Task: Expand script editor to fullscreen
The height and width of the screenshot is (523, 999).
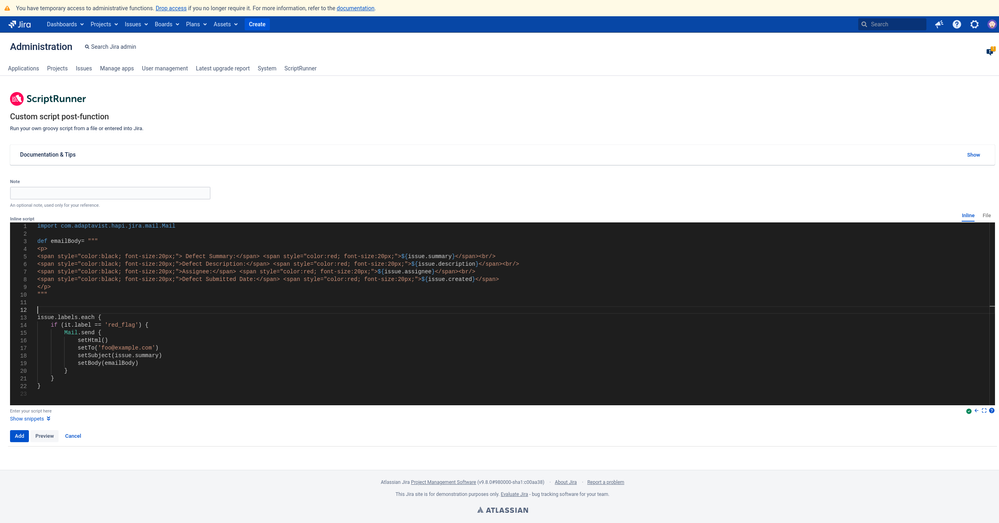Action: [984, 411]
